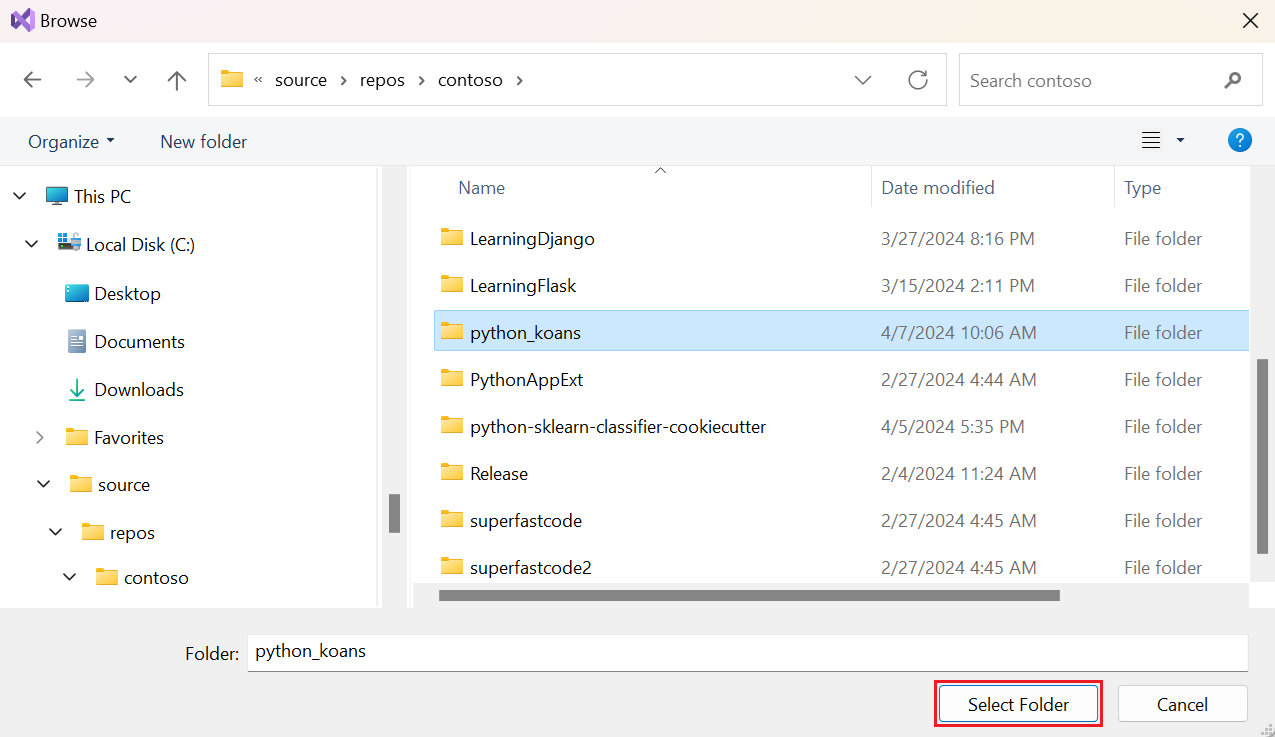Viewport: 1275px width, 737px height.
Task: Select the LearningDjango folder
Action: [x=531, y=238]
